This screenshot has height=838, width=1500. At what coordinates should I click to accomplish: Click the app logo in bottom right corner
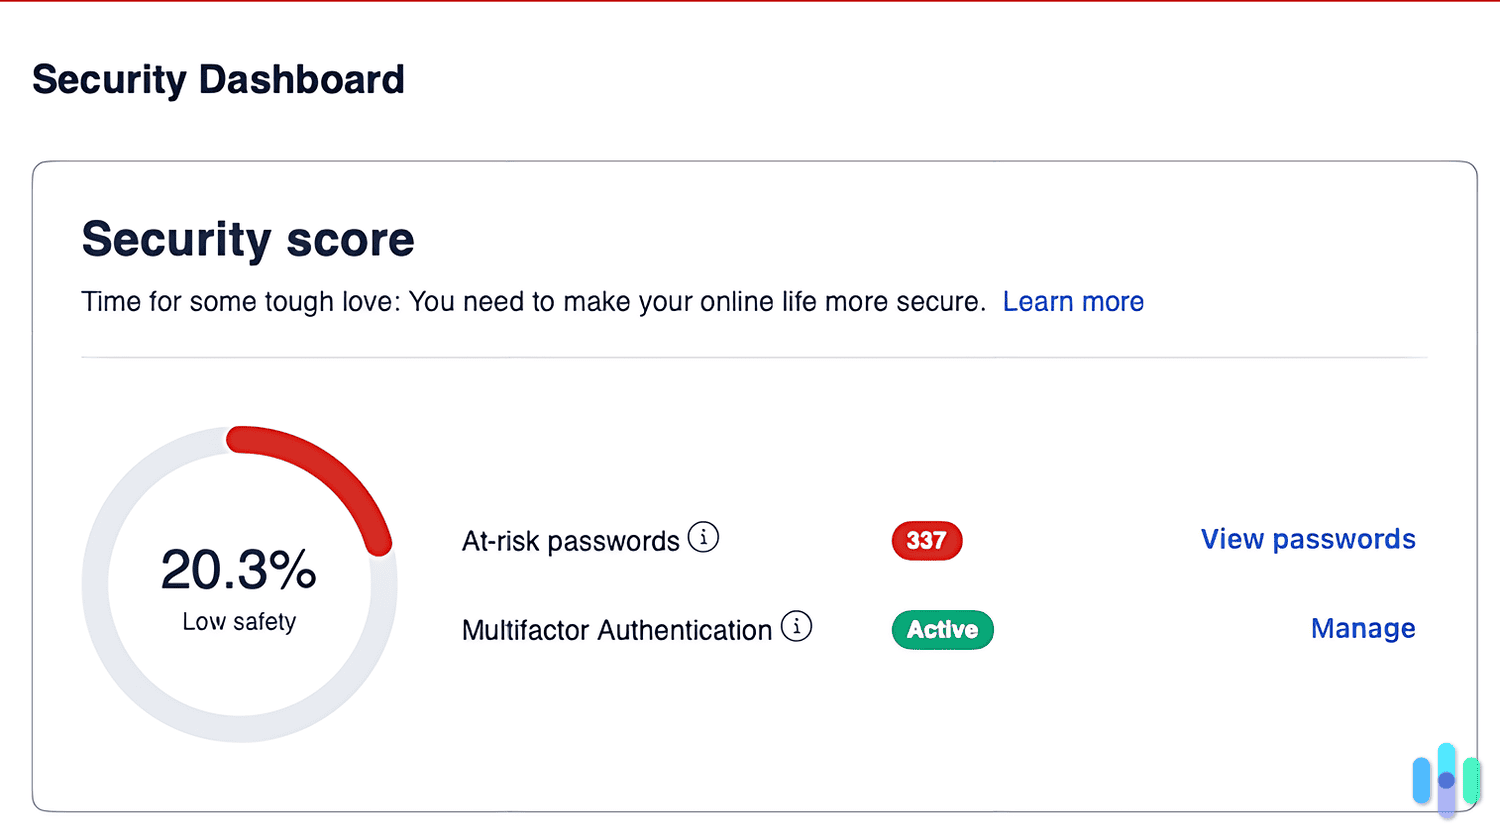pos(1444,780)
